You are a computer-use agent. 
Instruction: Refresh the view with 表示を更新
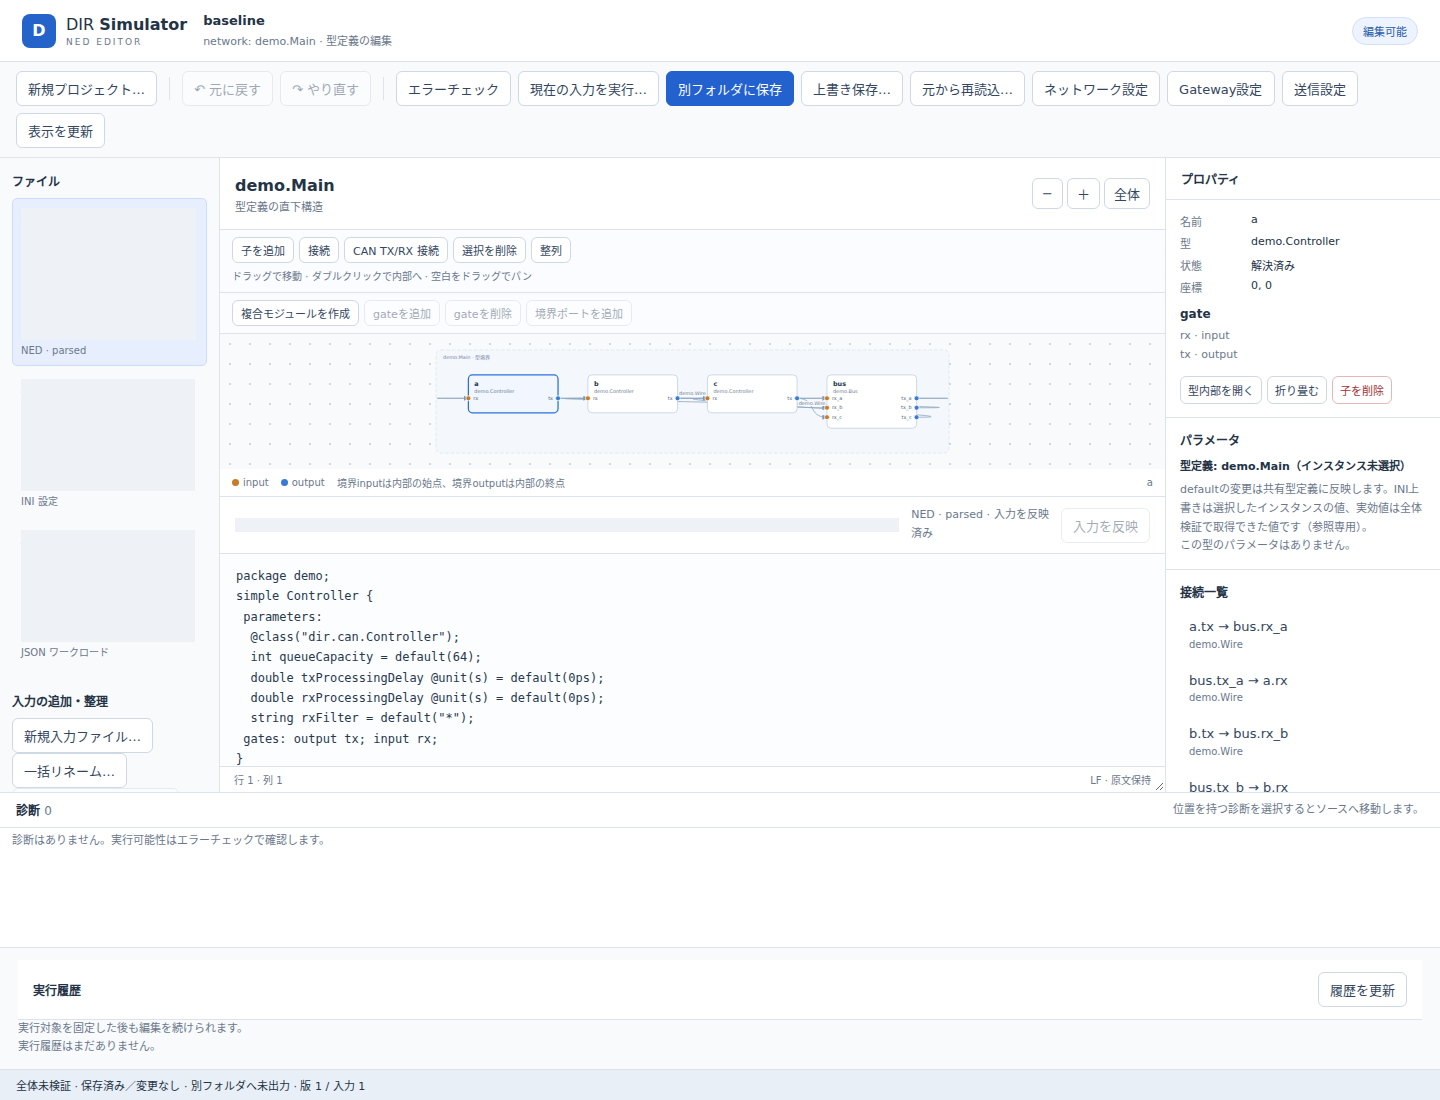pyautogui.click(x=60, y=131)
